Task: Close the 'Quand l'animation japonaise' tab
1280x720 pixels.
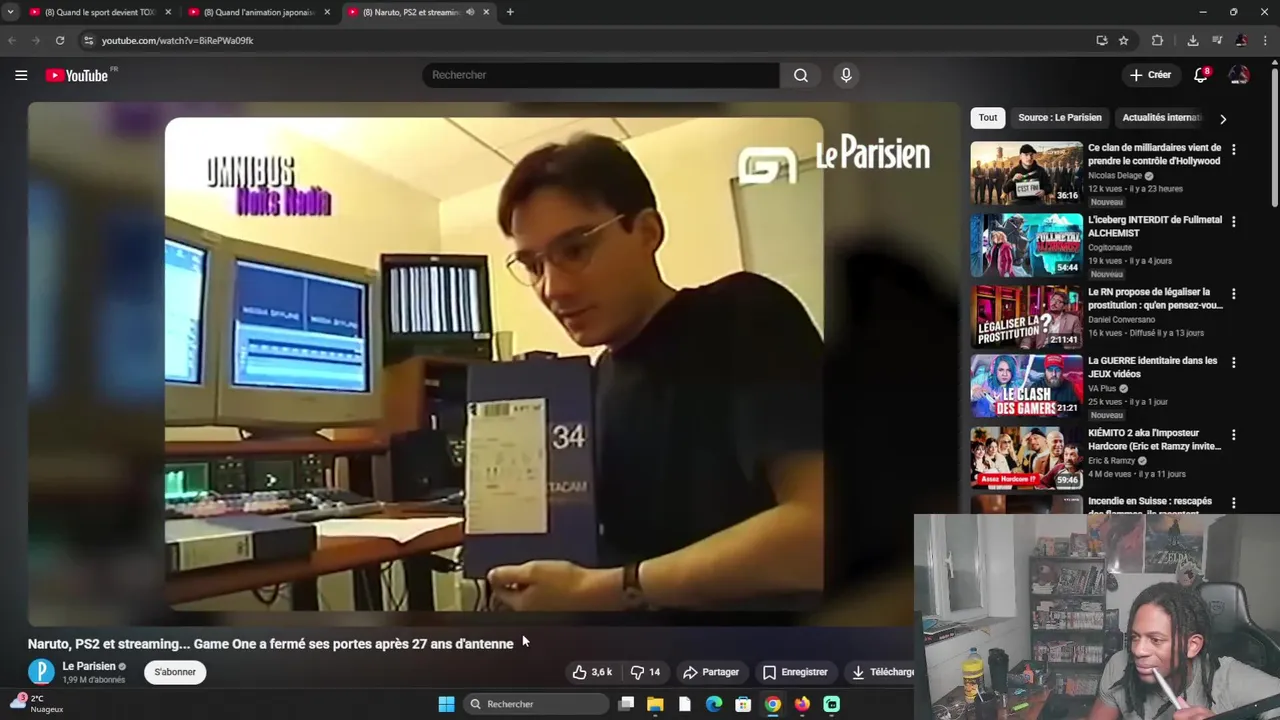Action: point(327,12)
